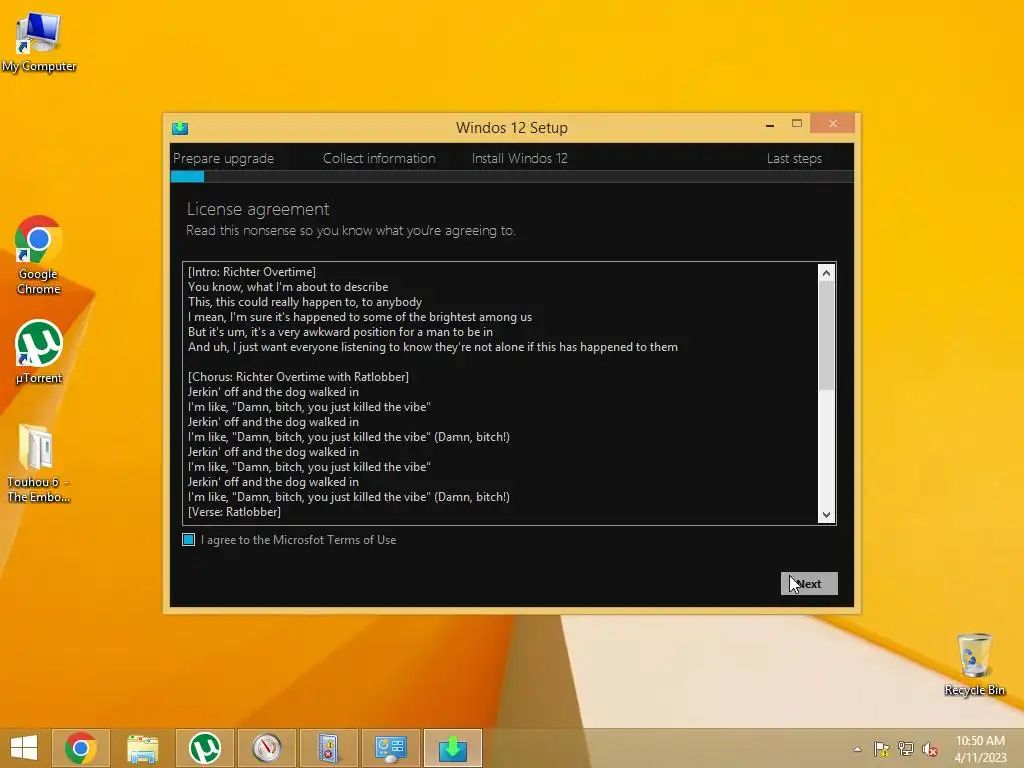Open the Action Center flag icon
1024x768 pixels.
[882, 749]
